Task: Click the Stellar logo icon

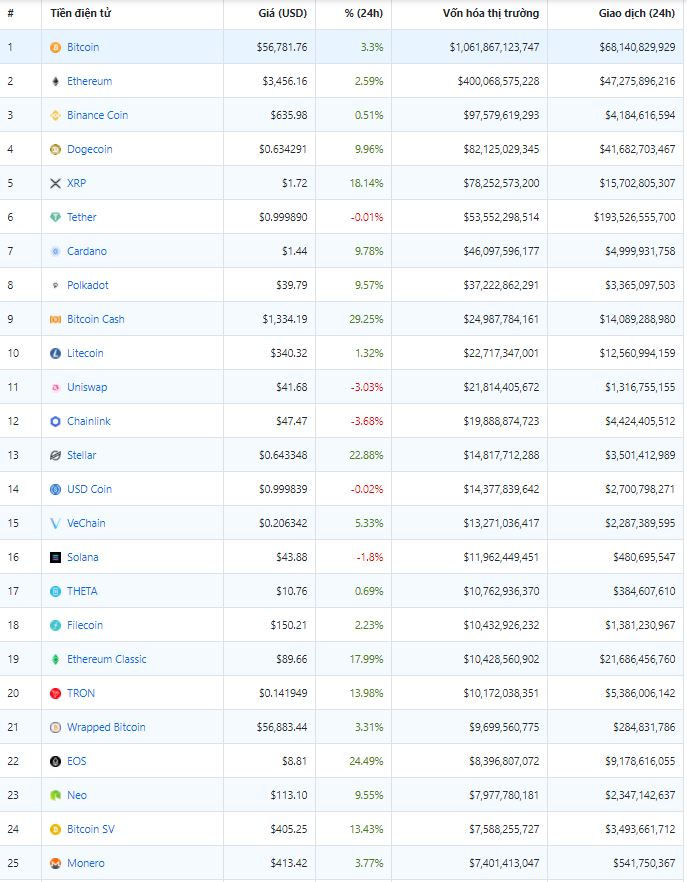Action: click(x=55, y=456)
